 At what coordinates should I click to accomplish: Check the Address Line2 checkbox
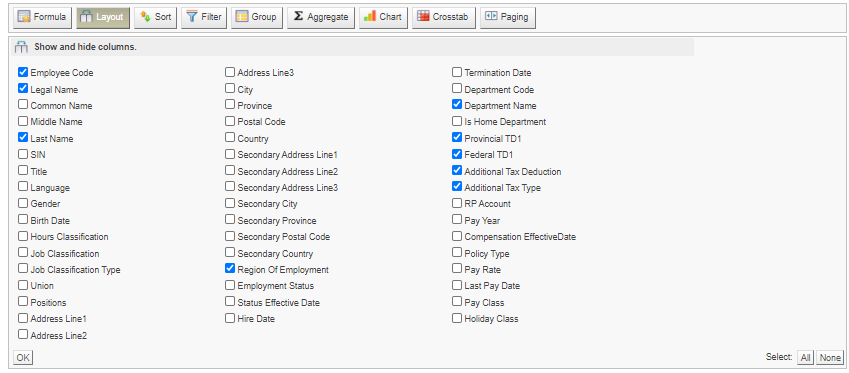point(23,334)
